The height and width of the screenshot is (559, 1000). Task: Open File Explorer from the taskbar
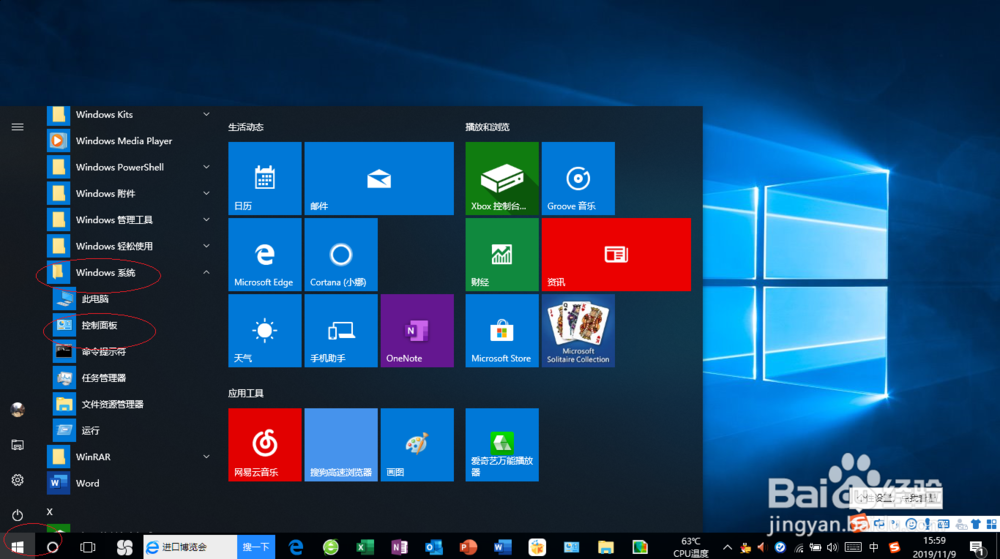coord(606,547)
